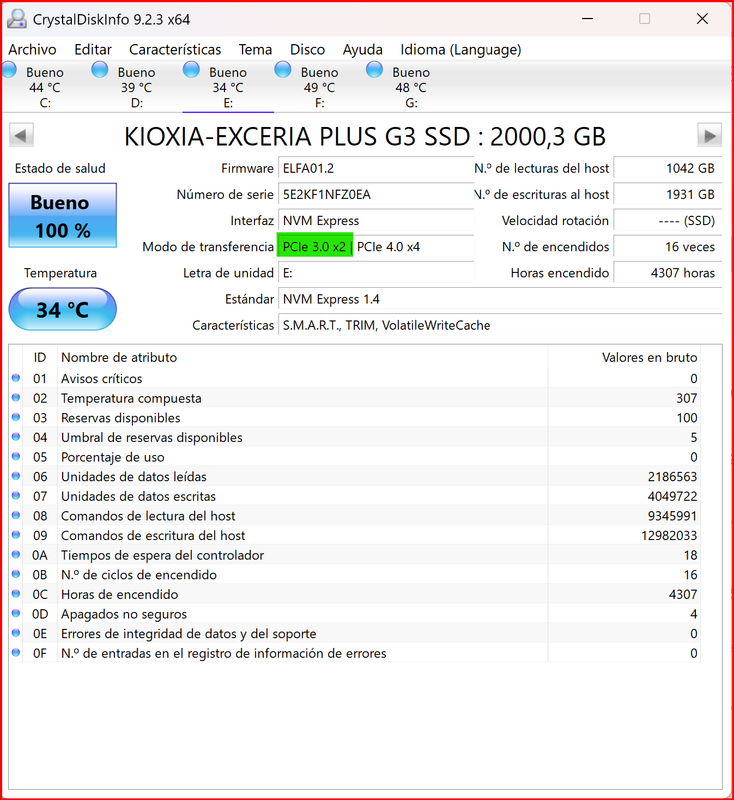
Task: Go to previous disk with left arrow
Action: coord(21,136)
